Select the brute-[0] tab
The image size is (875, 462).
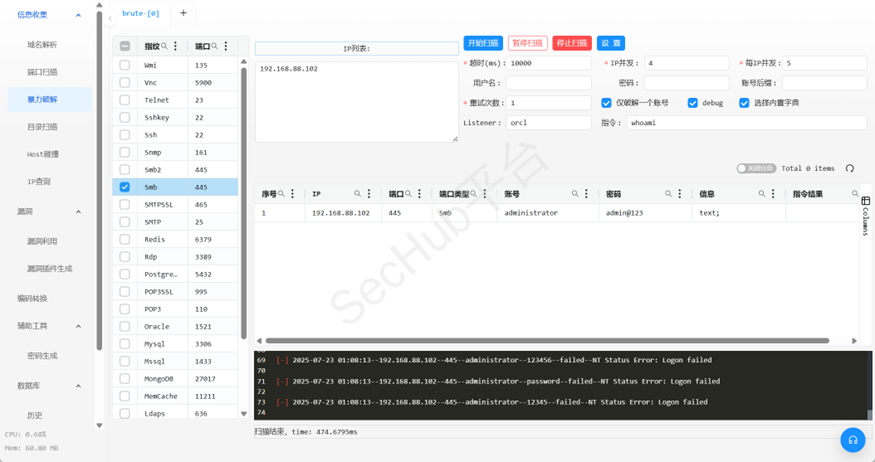coord(140,13)
